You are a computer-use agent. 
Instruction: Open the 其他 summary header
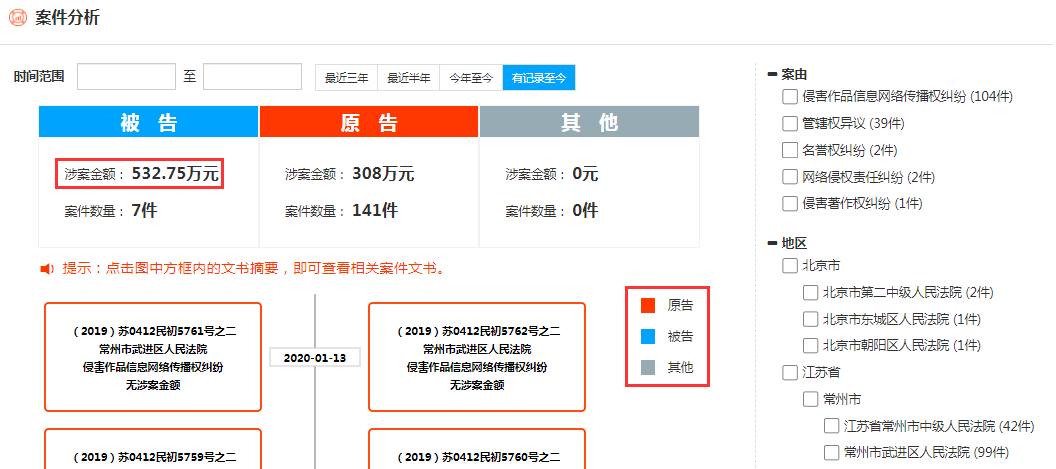coord(589,122)
